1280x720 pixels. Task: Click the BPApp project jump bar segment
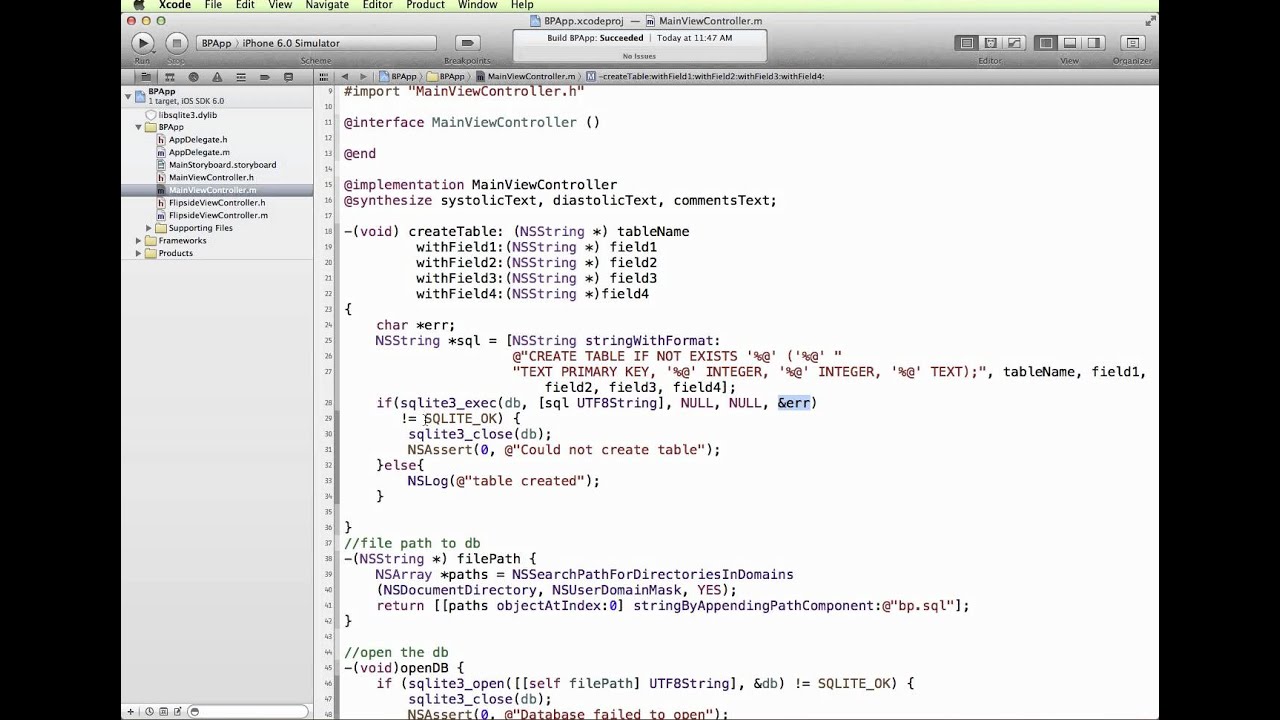tap(398, 77)
